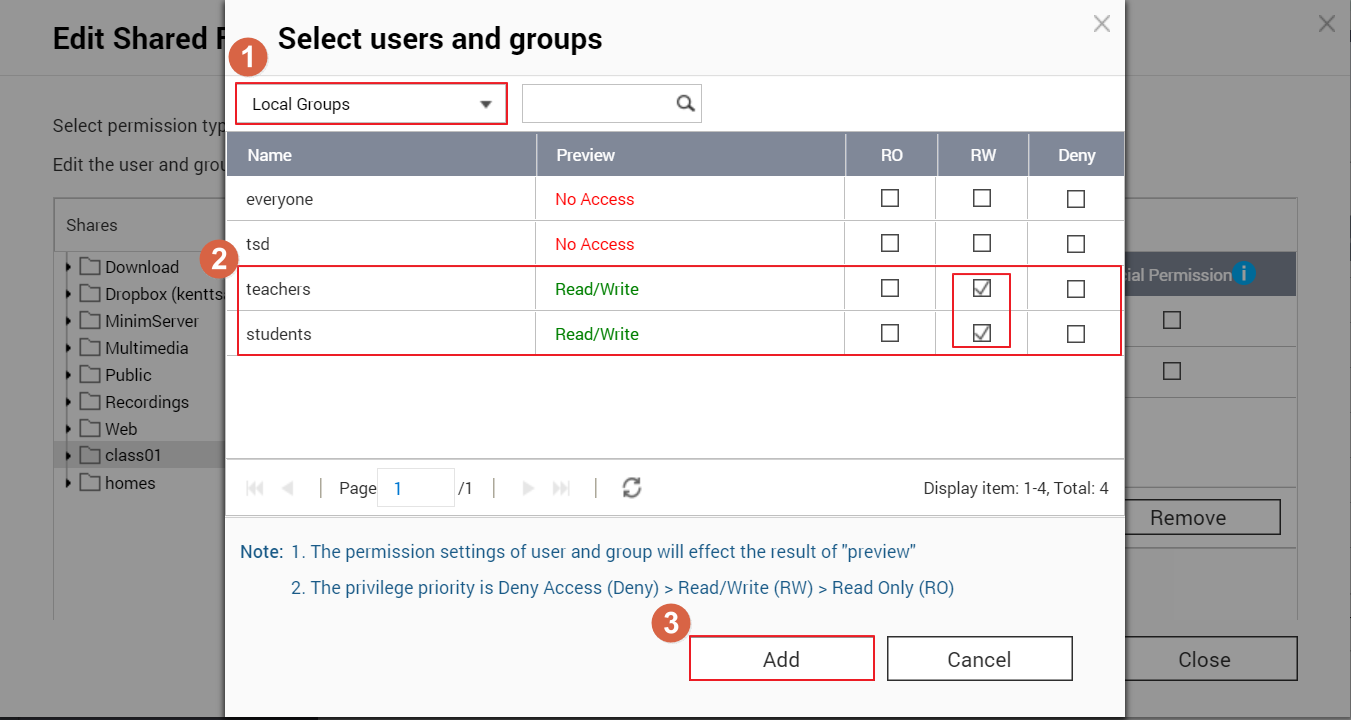Close the Select users and groups dialog
This screenshot has height=720, width=1351.
(x=1101, y=24)
